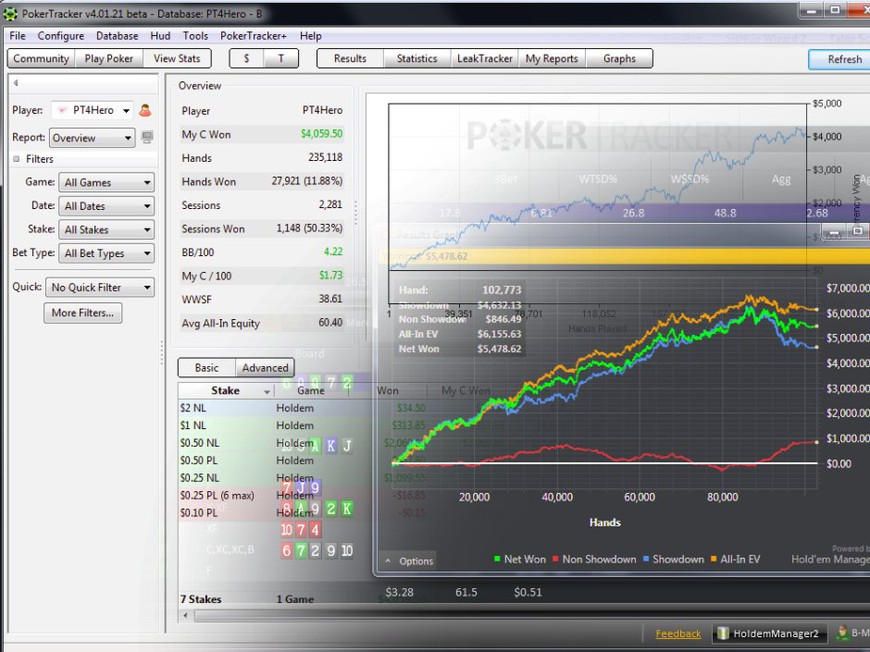Click the HoldemManager2 taskbar icon
Screen dimensions: 870x652
point(768,633)
